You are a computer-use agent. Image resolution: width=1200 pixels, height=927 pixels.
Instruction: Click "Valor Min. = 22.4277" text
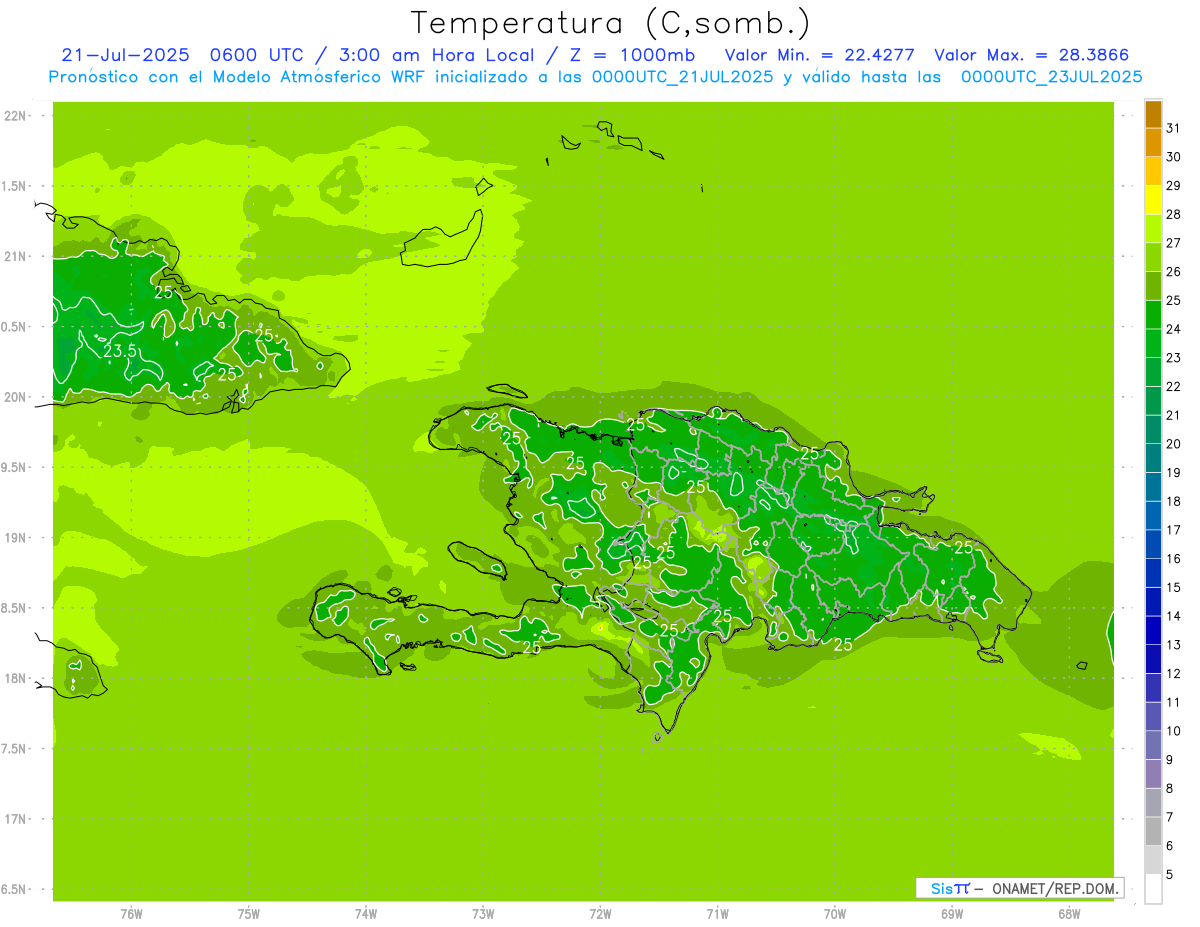pyautogui.click(x=820, y=55)
